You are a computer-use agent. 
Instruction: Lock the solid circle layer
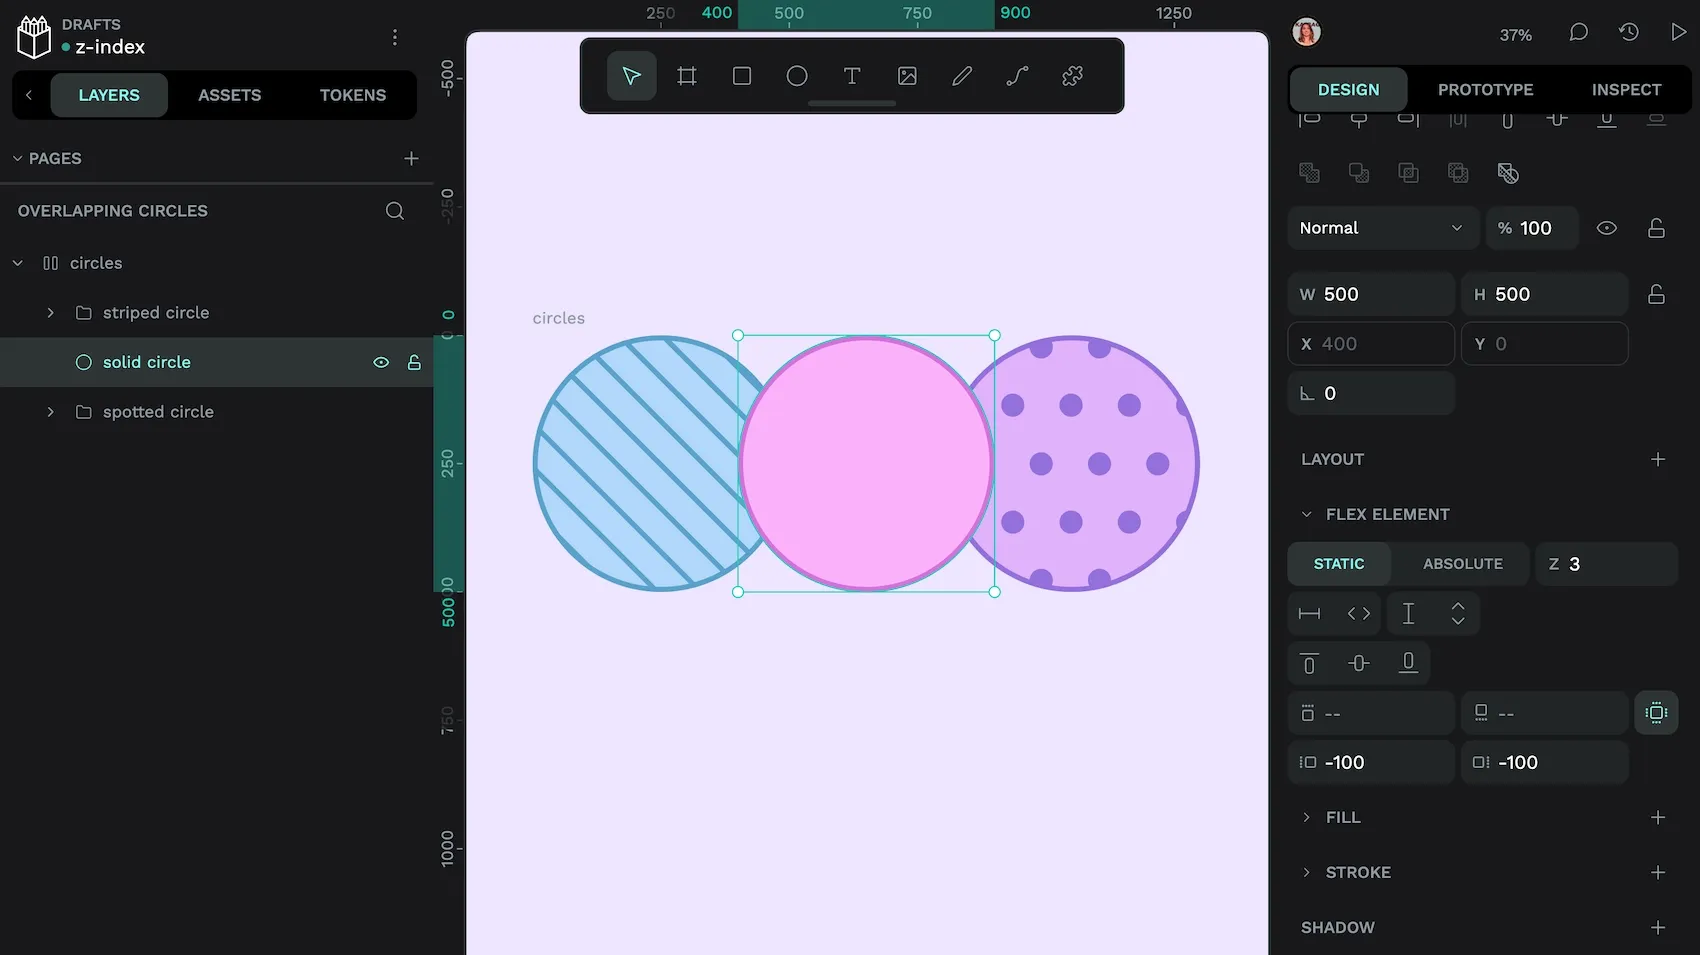(x=414, y=362)
